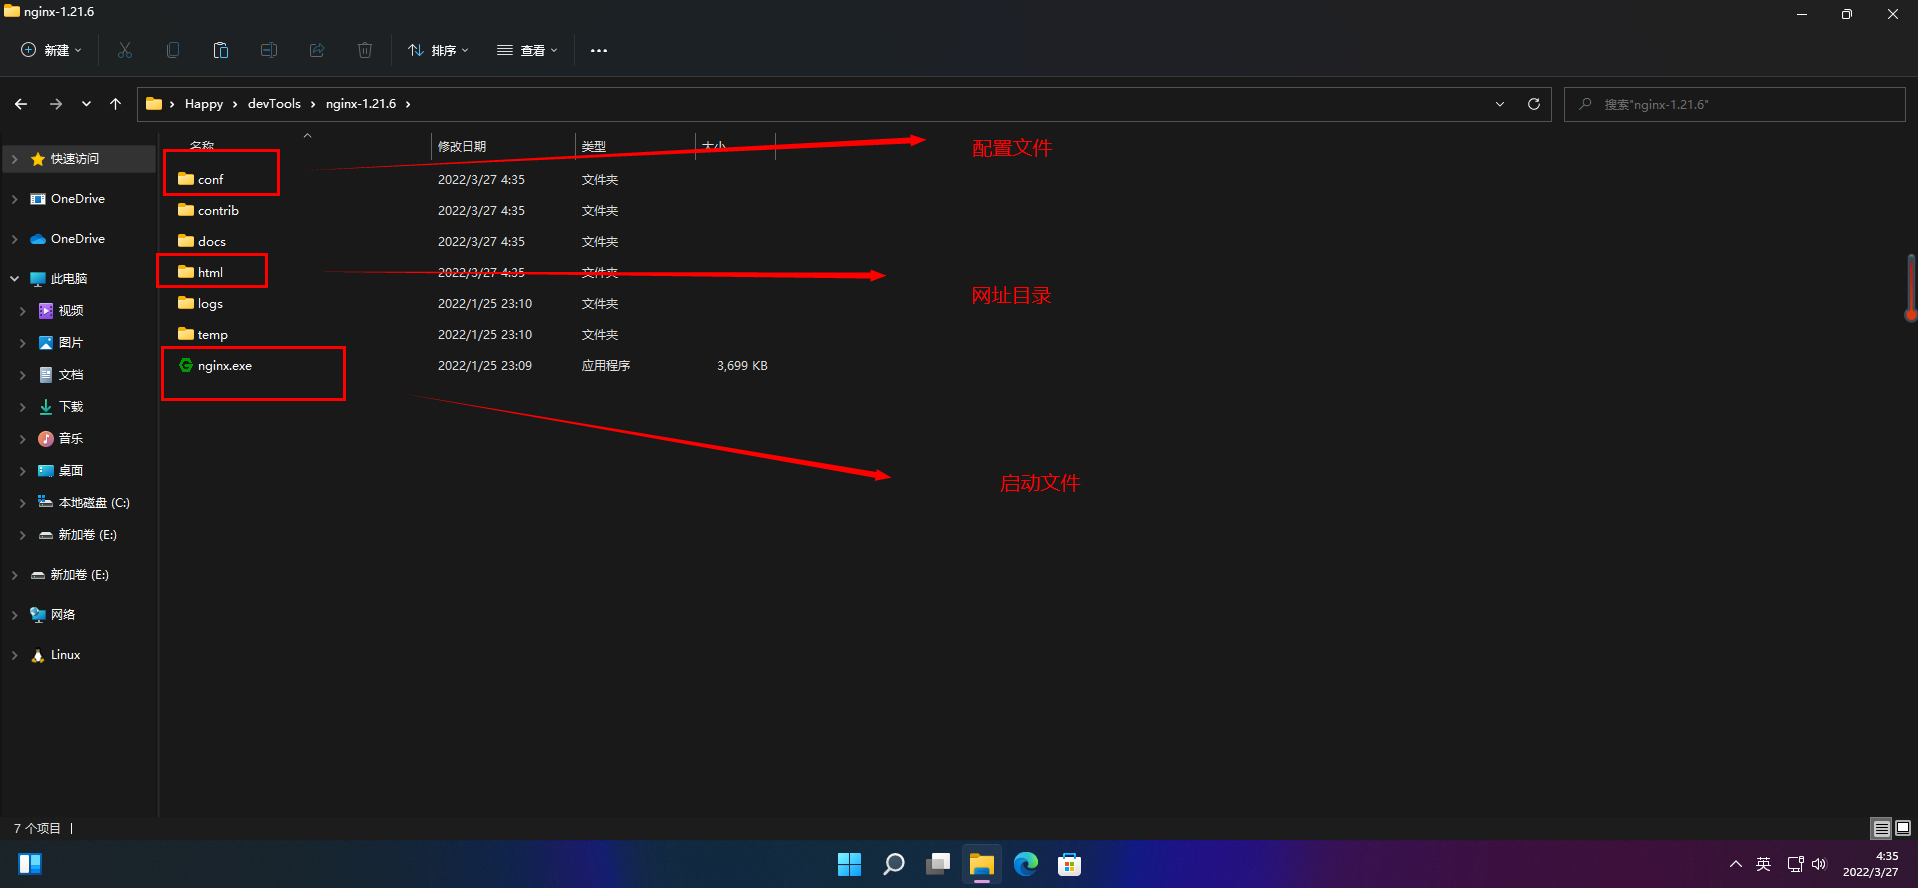
Task: Expand the 快速访问 tree node
Action: pyautogui.click(x=14, y=159)
